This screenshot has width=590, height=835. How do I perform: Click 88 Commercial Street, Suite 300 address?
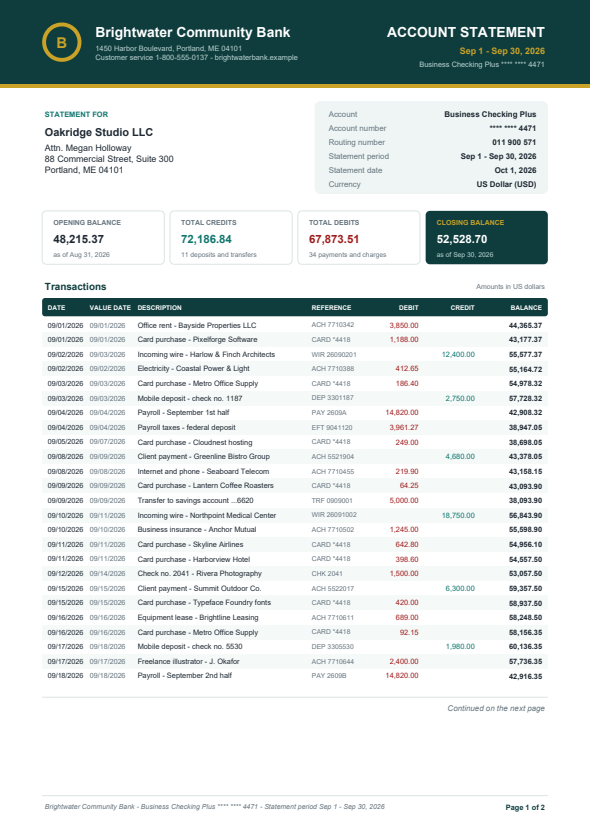(109, 159)
